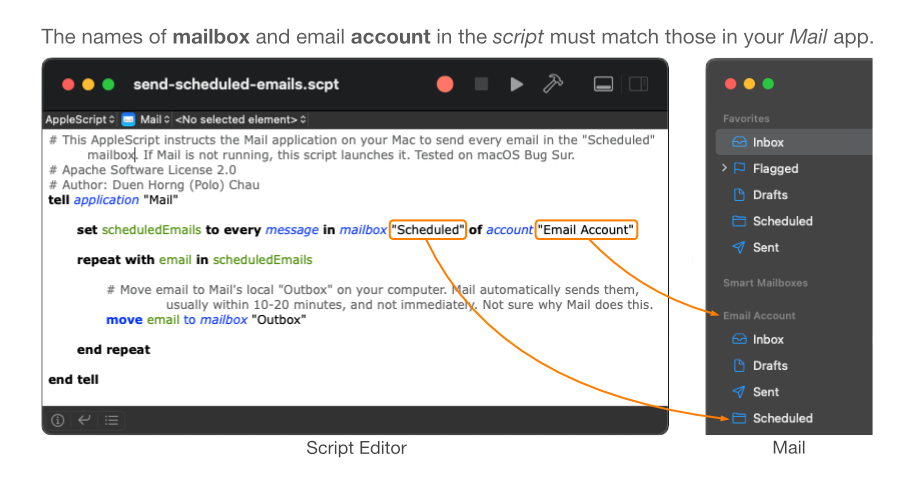The height and width of the screenshot is (478, 914).
Task: Click the Smart Mailboxes section header
Action: (765, 283)
